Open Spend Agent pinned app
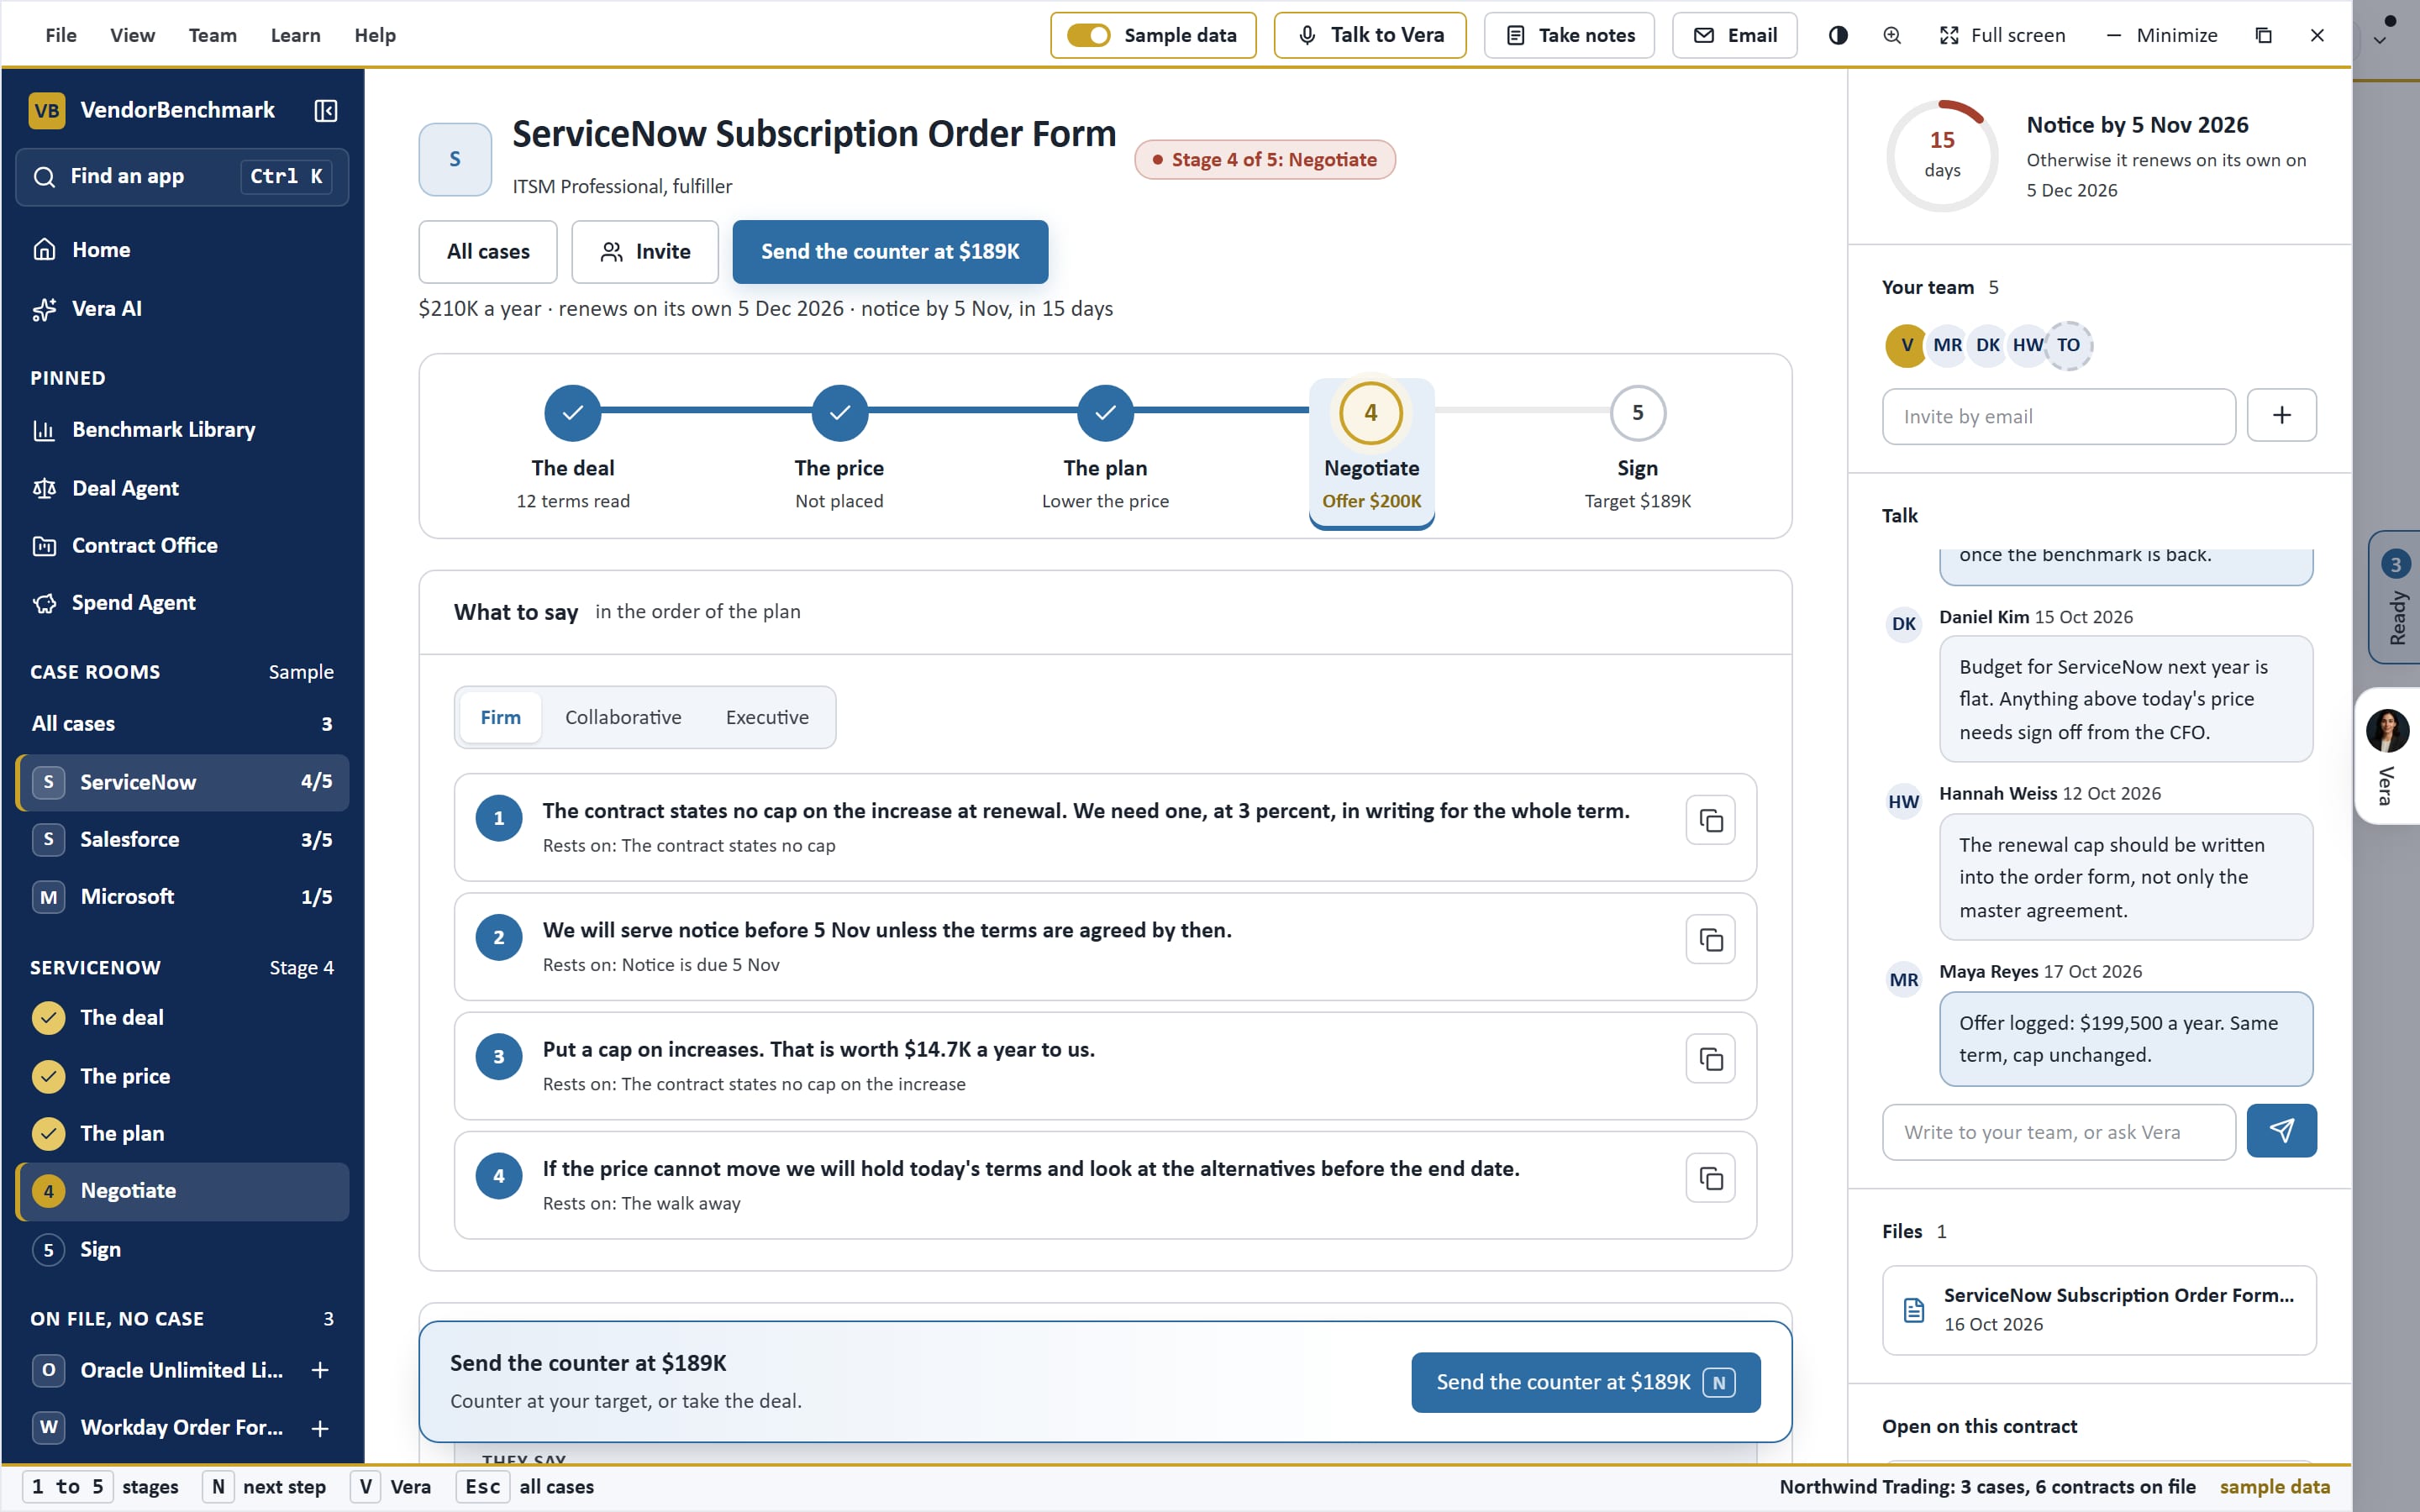The height and width of the screenshot is (1512, 2420). click(x=182, y=603)
